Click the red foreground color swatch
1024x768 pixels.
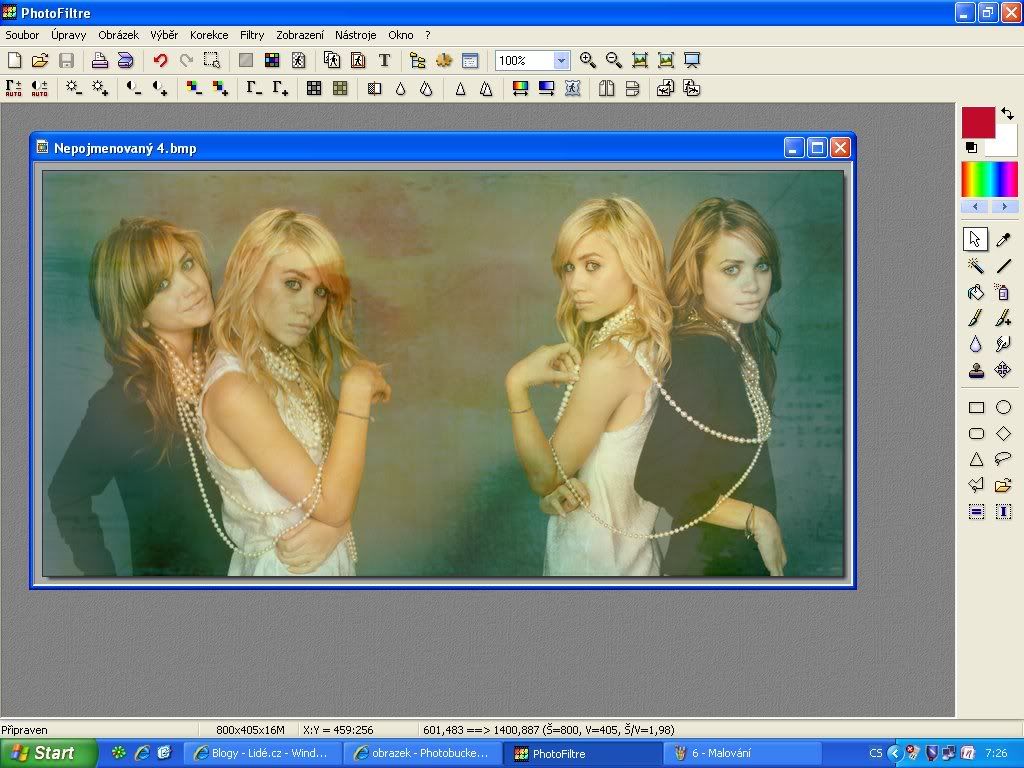(978, 122)
